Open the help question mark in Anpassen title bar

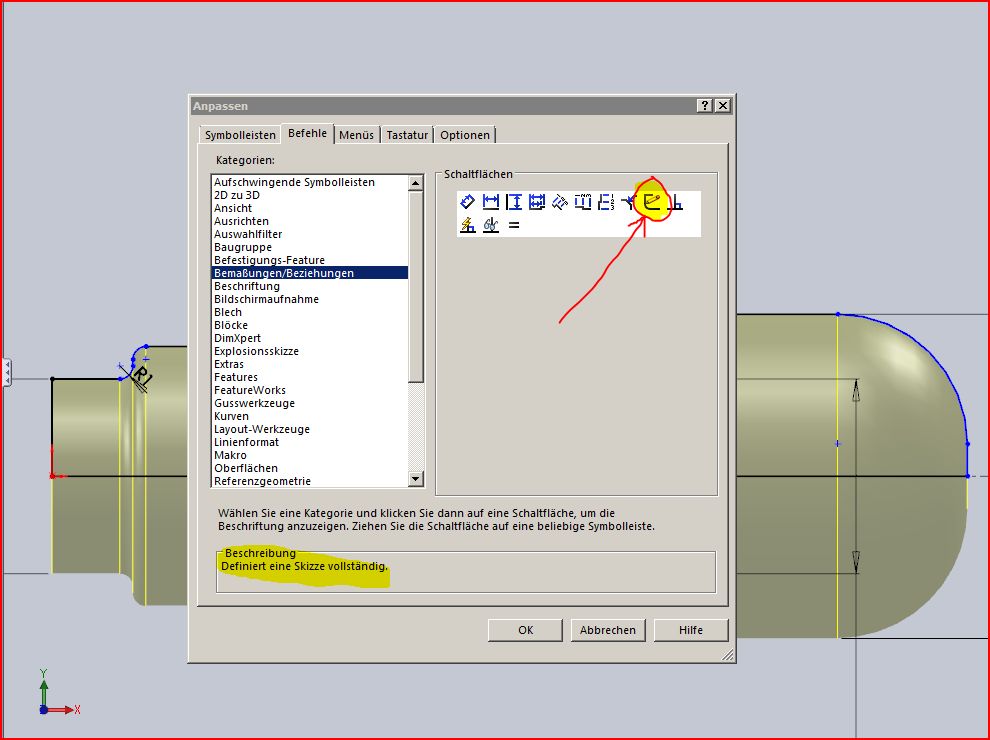pyautogui.click(x=705, y=105)
